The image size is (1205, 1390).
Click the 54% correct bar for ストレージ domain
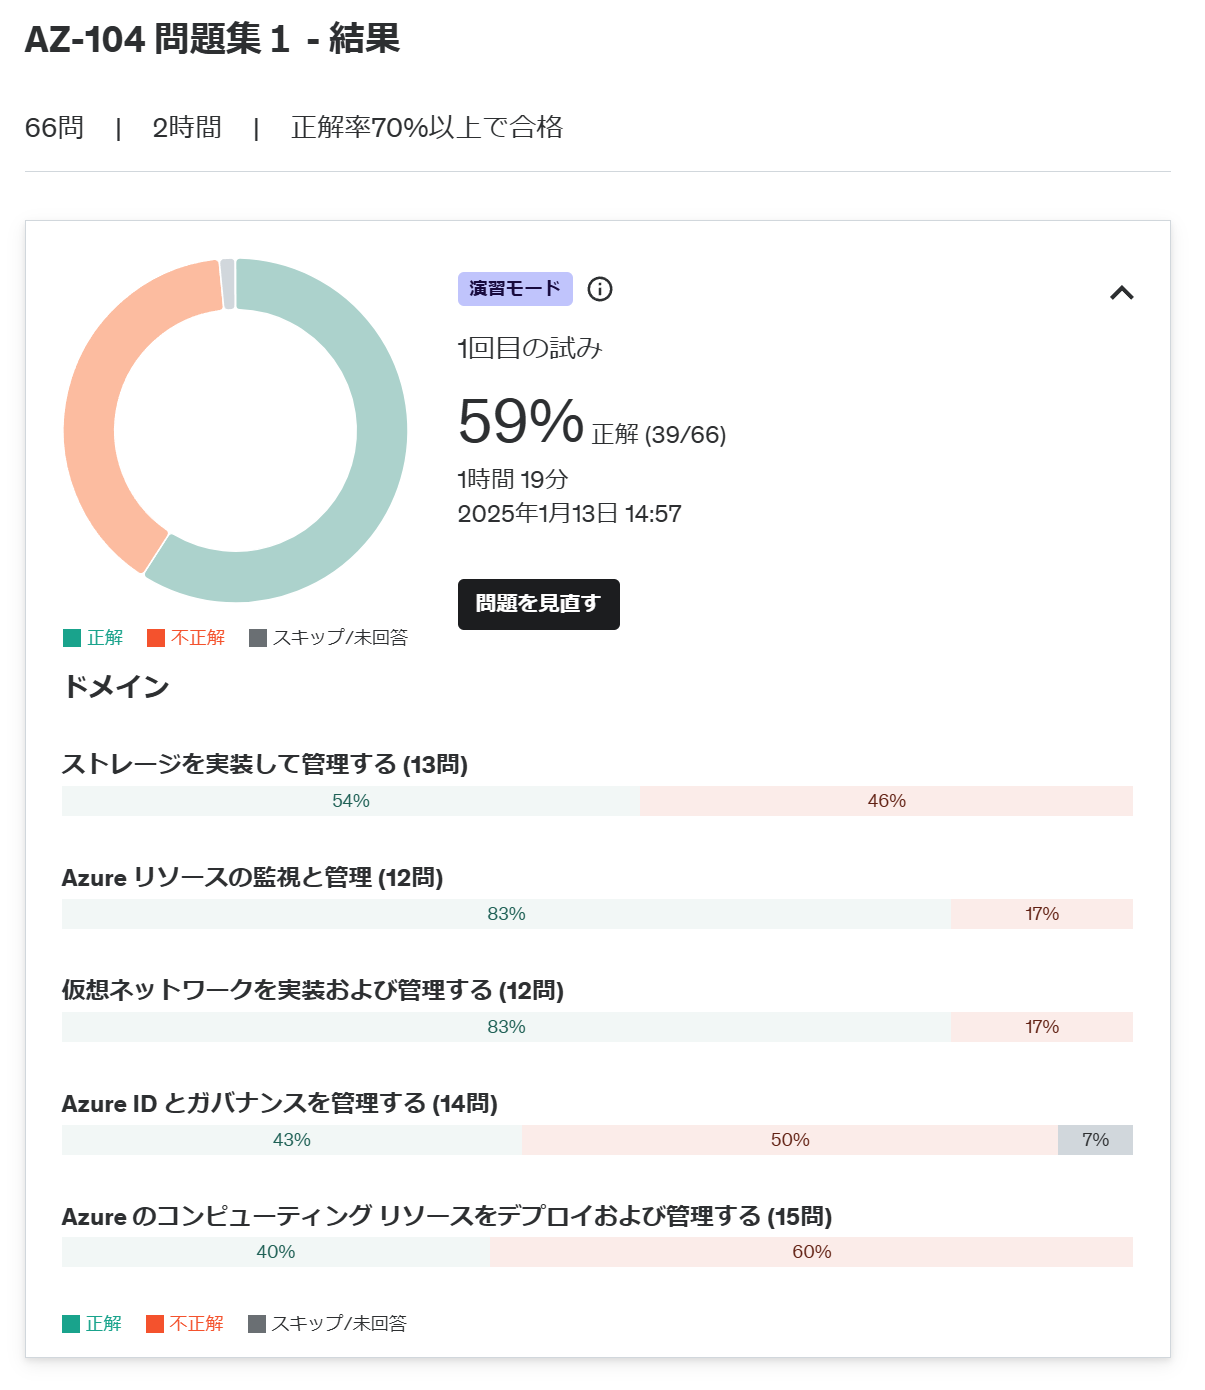pos(351,801)
